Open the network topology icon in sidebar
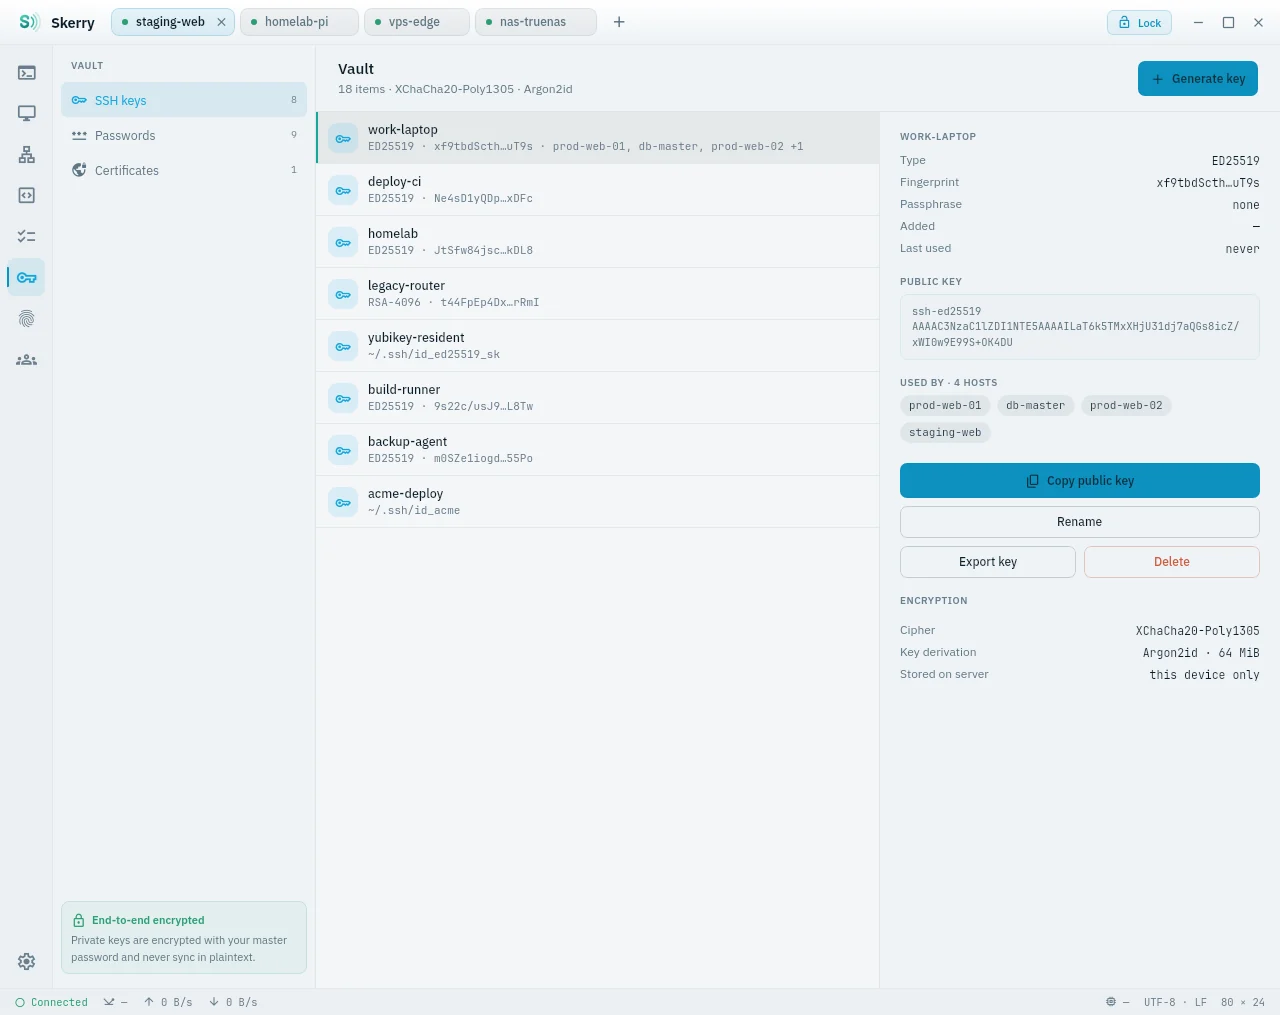The image size is (1280, 1015). [x=27, y=155]
